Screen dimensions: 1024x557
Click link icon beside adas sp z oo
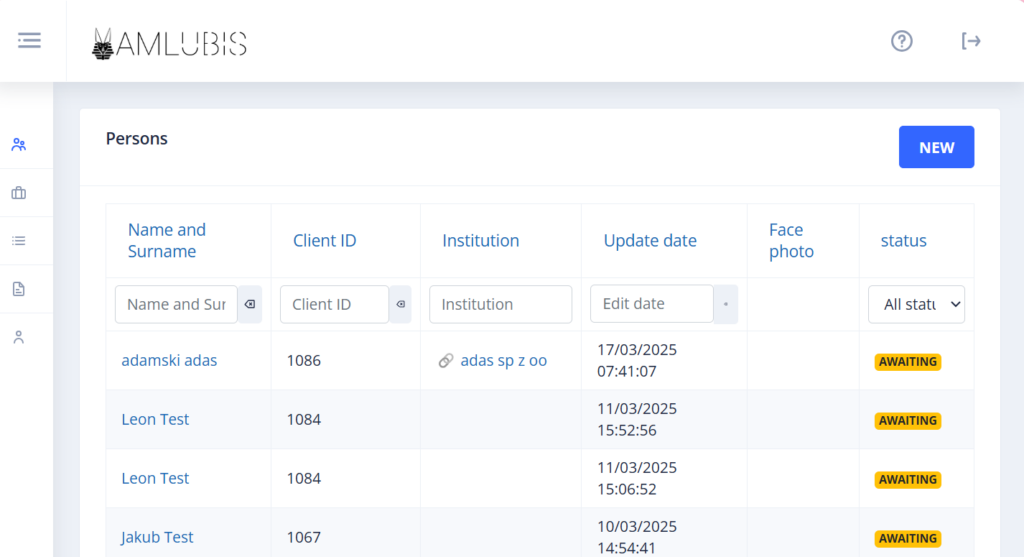click(446, 361)
